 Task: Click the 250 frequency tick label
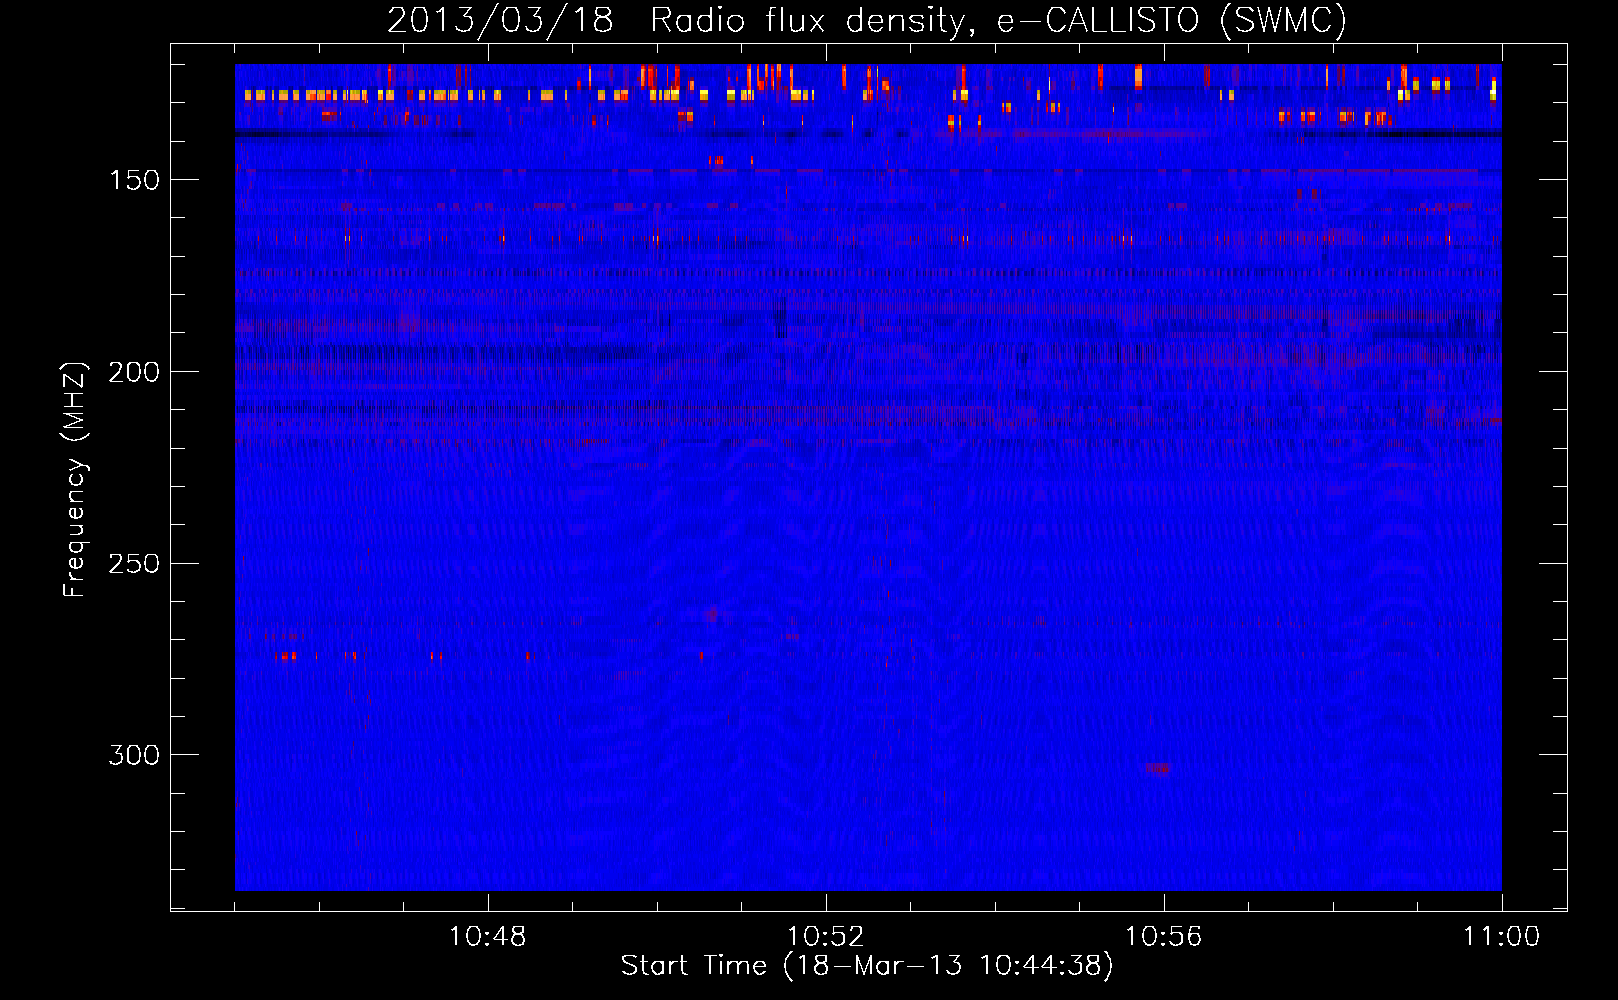pos(134,564)
